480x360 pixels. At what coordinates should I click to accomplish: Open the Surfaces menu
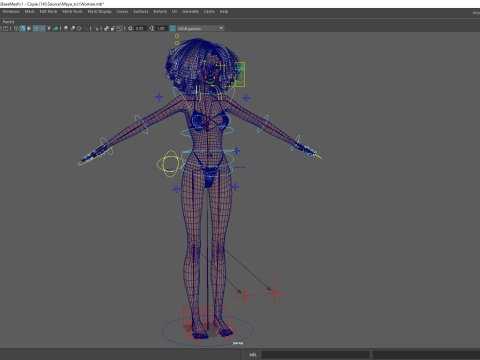coord(141,11)
